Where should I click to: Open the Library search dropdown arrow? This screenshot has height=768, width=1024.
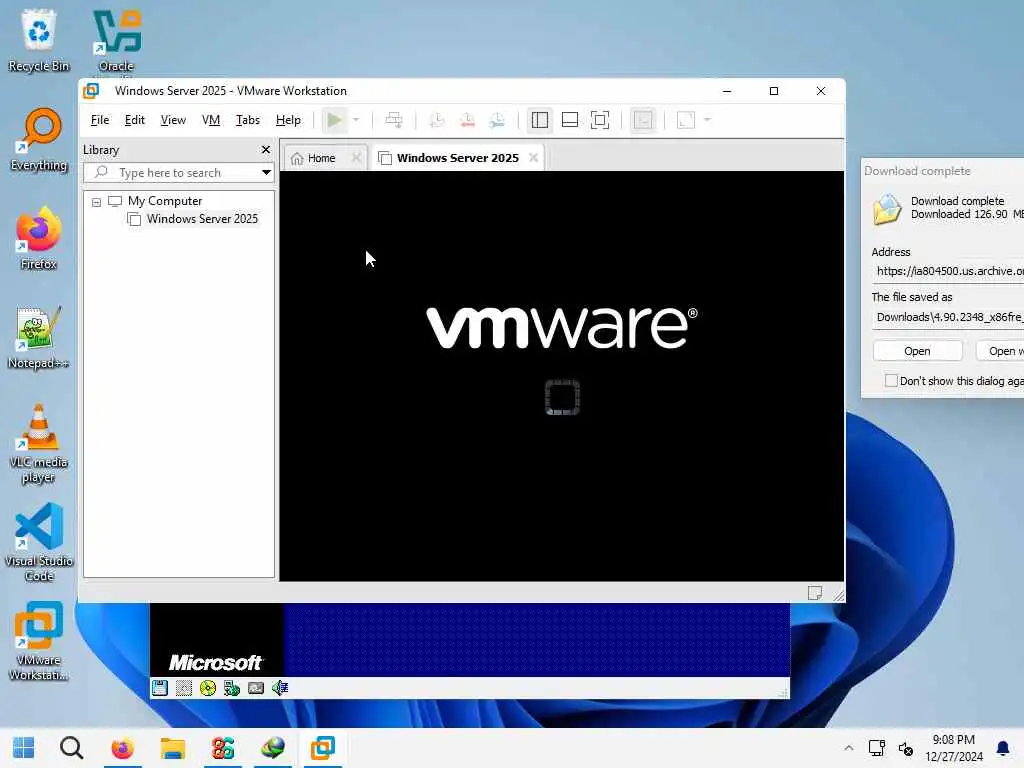click(266, 173)
